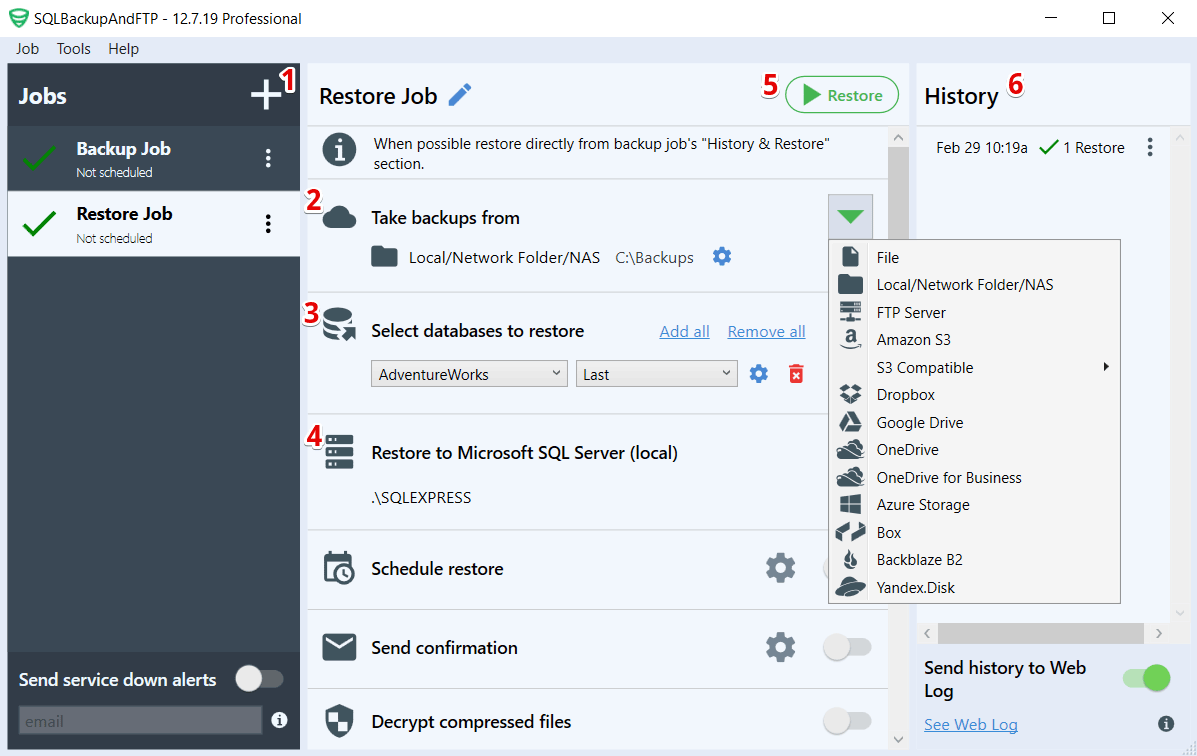Open Send confirmation settings gear
Screen dimensions: 1197x756
pos(780,647)
